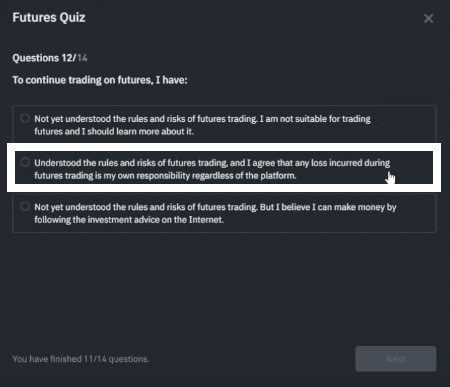Select radio for 'I am not suitable' answer
Screen dimensions: 450x387
25,118
